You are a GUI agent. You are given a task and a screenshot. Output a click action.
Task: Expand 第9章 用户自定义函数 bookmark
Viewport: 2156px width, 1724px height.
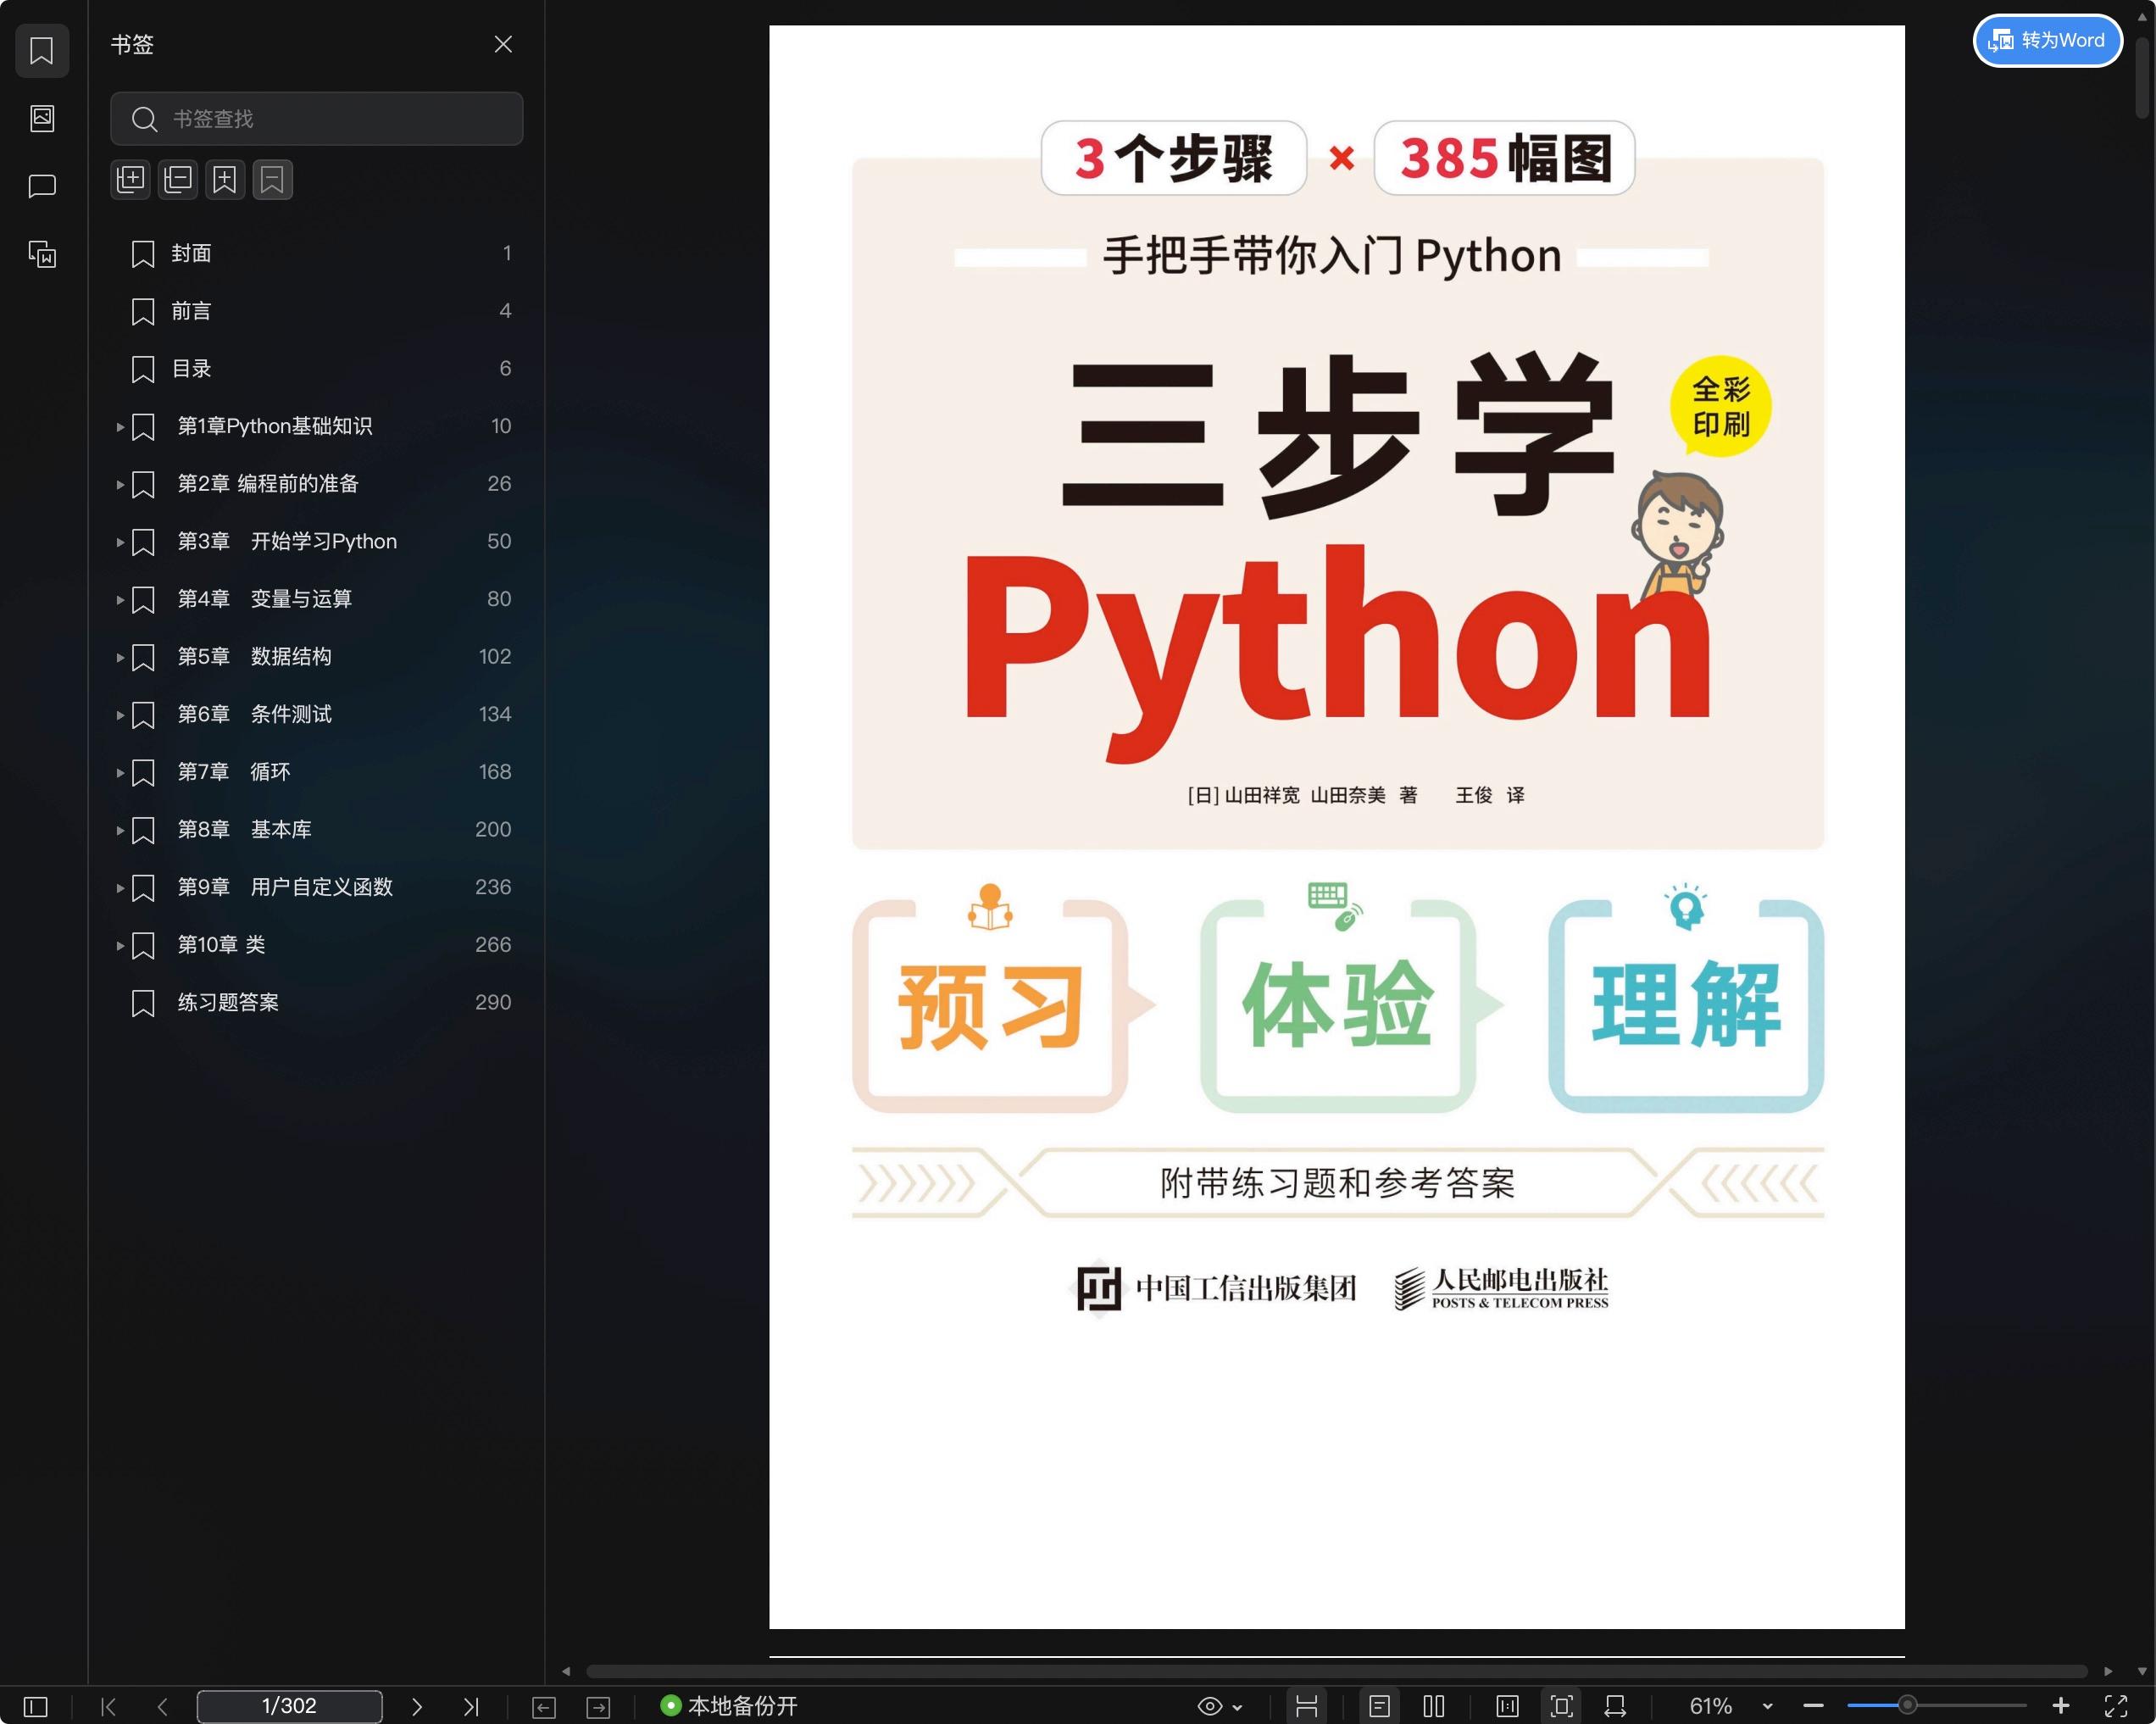pyautogui.click(x=120, y=888)
